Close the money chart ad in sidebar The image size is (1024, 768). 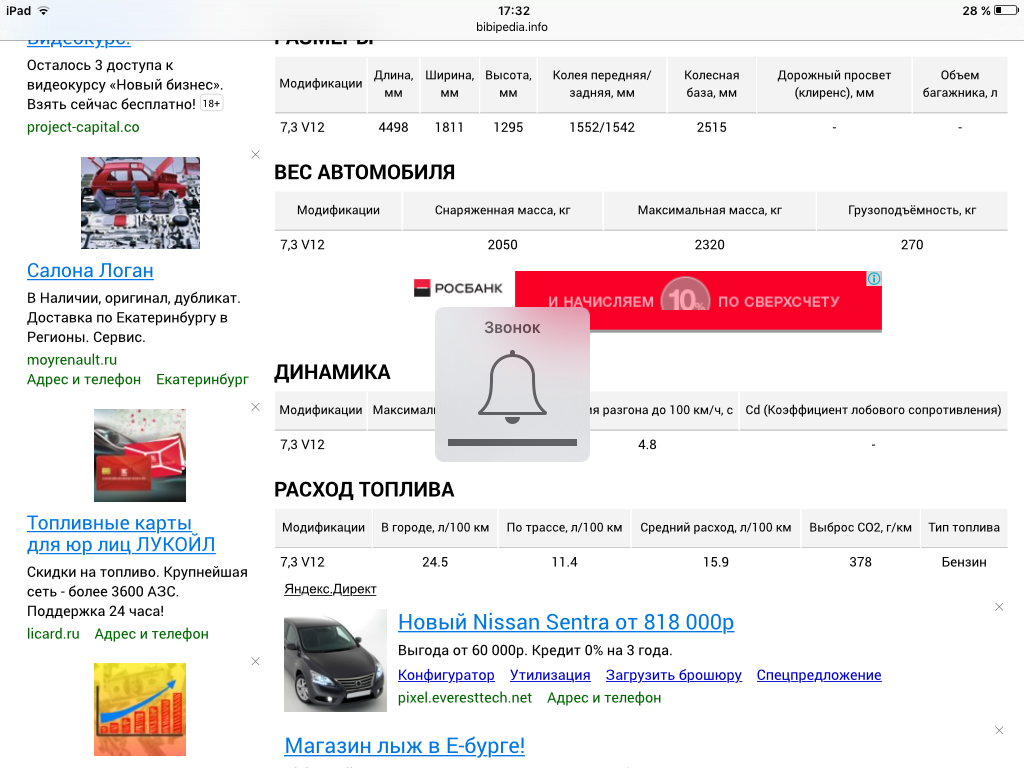[255, 662]
